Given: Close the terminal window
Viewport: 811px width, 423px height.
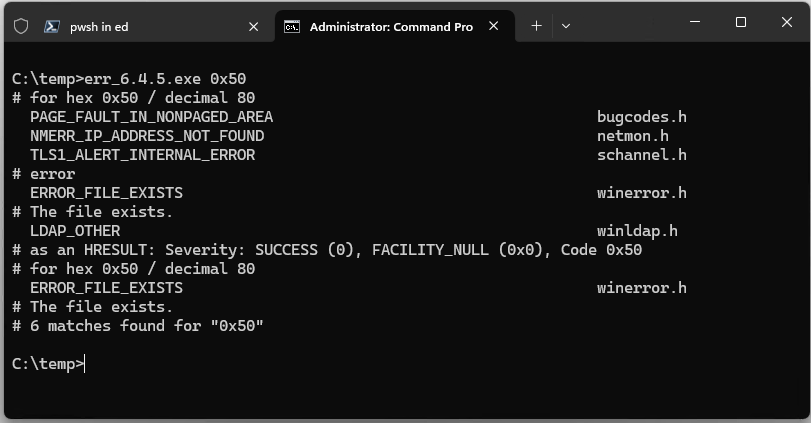Looking at the screenshot, I should click(x=787, y=22).
